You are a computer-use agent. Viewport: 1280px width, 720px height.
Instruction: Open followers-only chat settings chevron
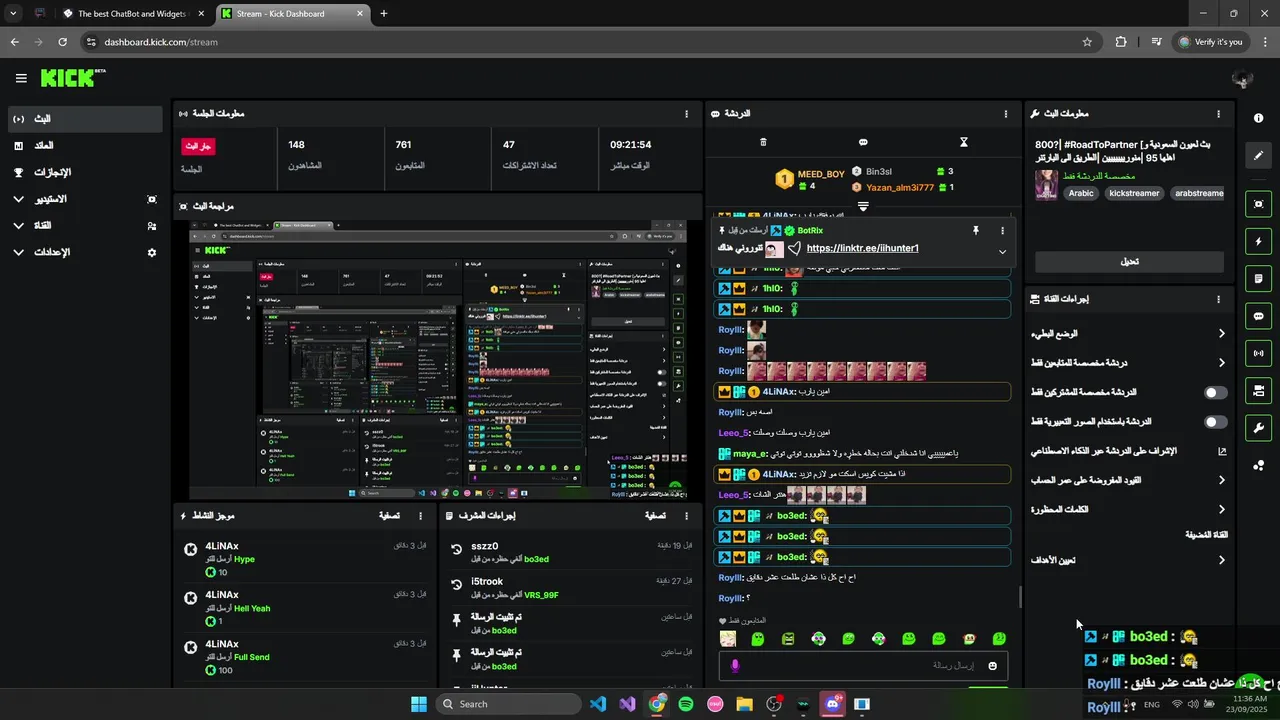1221,363
